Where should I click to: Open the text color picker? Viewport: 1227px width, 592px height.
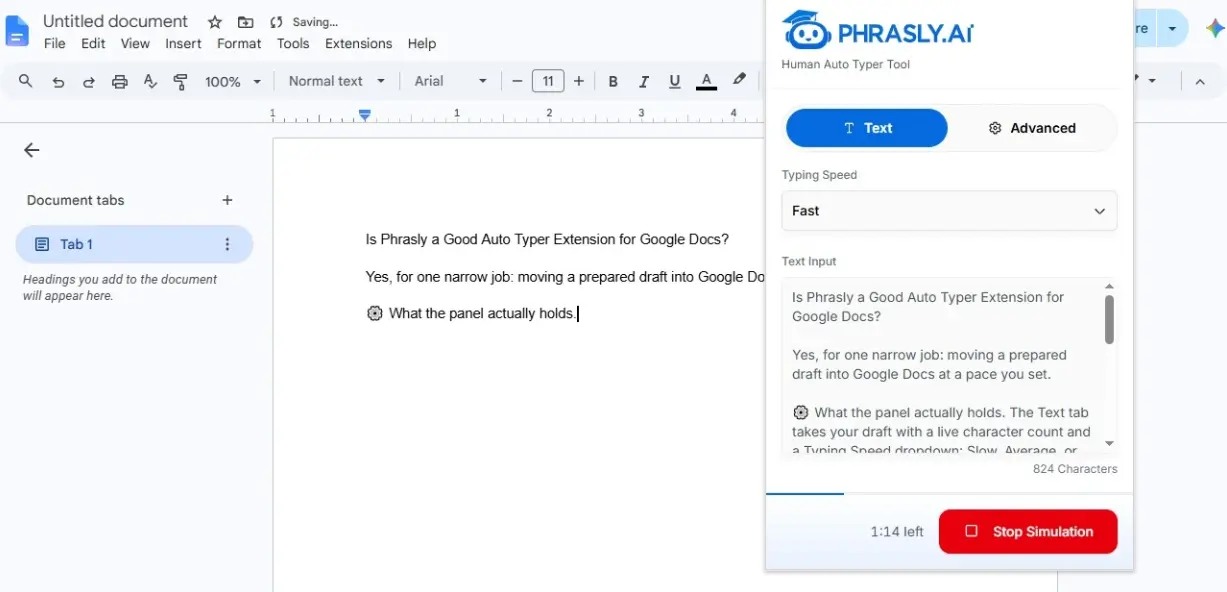coord(707,81)
